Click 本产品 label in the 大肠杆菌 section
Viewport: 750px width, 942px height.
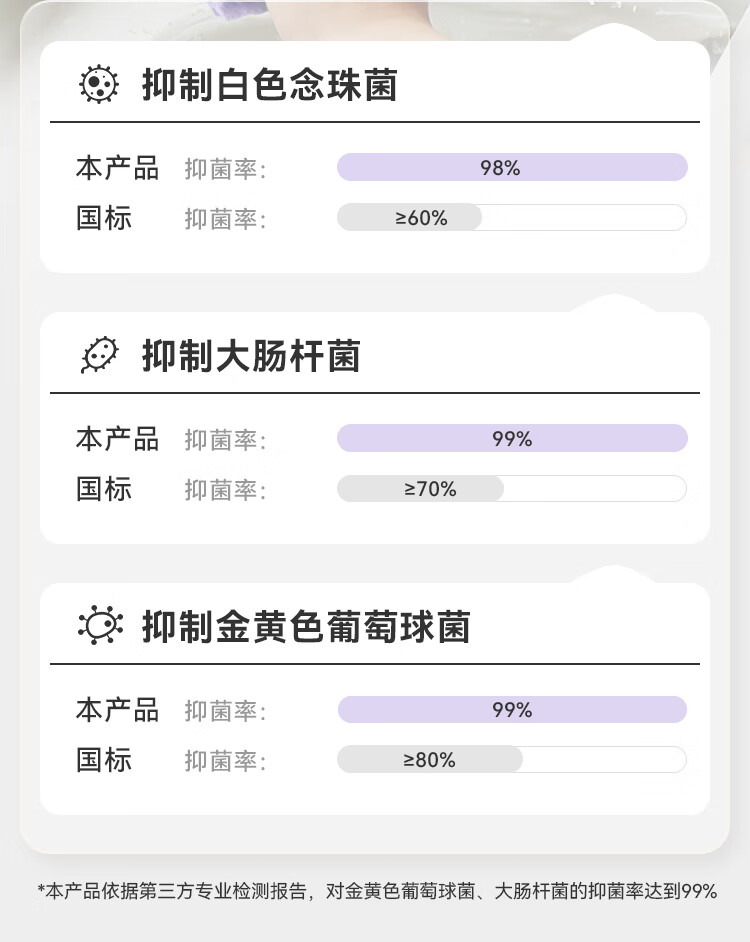coord(117,439)
